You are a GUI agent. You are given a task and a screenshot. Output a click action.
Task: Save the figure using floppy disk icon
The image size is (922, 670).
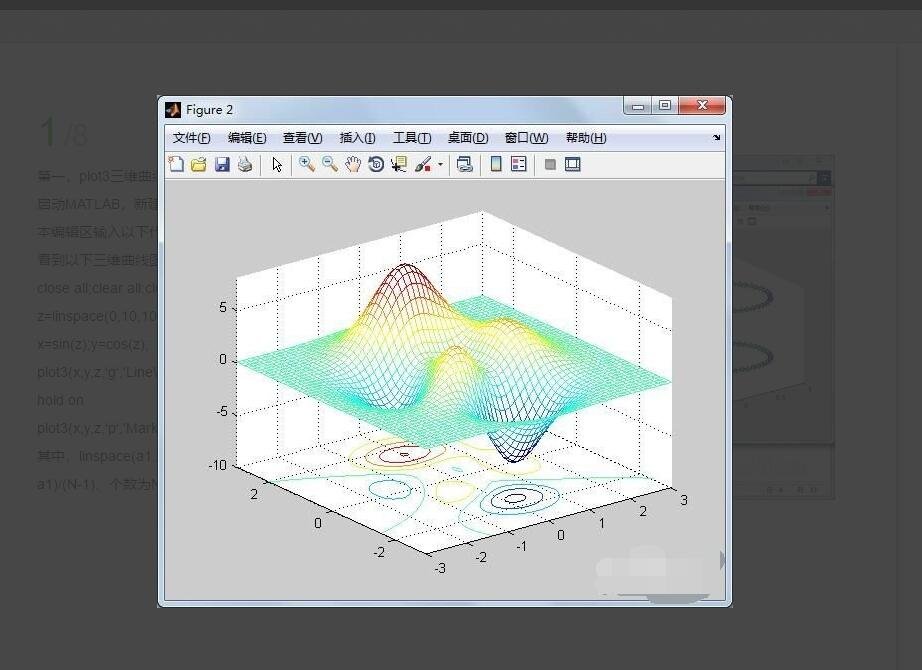tap(222, 165)
